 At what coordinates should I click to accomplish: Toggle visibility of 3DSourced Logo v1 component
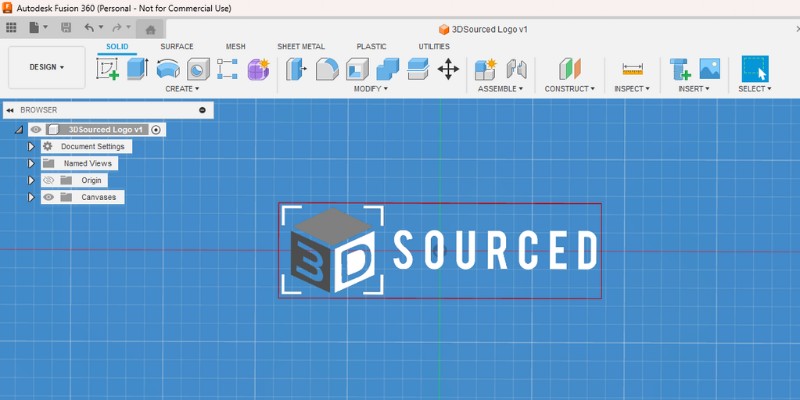point(36,130)
